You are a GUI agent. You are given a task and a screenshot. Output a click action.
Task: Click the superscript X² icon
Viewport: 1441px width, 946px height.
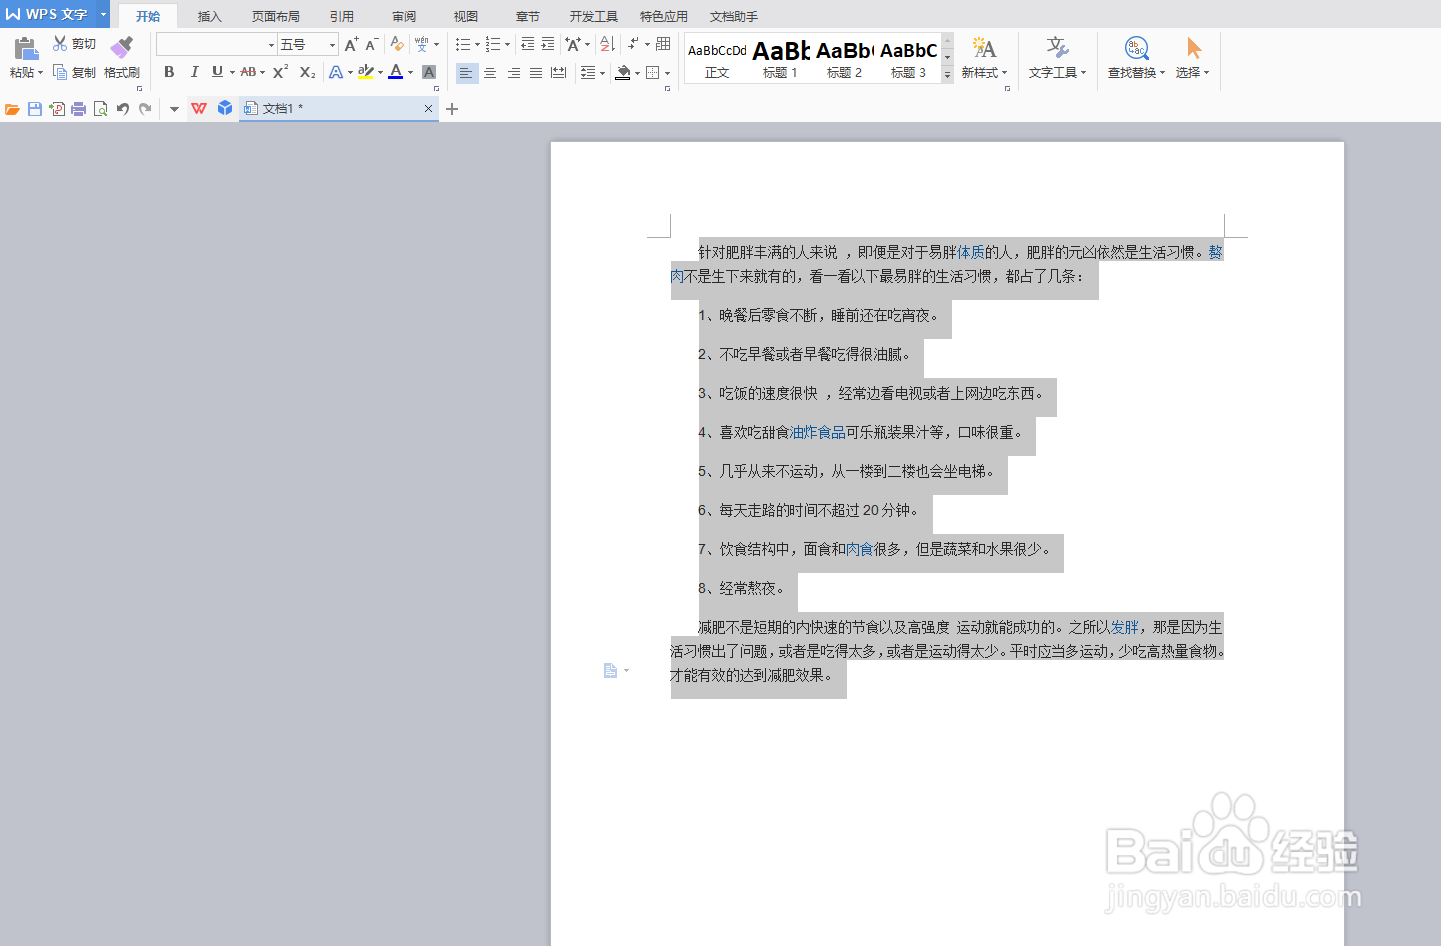(x=278, y=72)
